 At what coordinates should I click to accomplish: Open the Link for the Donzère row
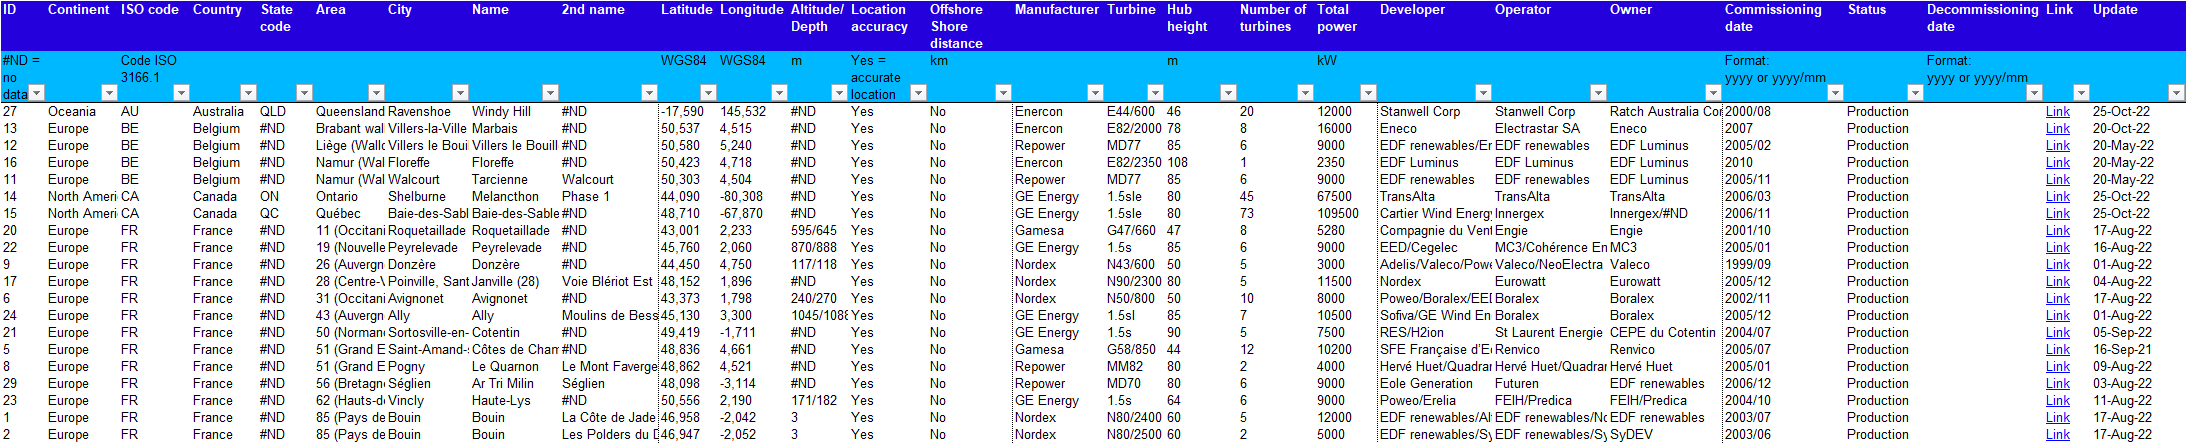pos(2057,265)
